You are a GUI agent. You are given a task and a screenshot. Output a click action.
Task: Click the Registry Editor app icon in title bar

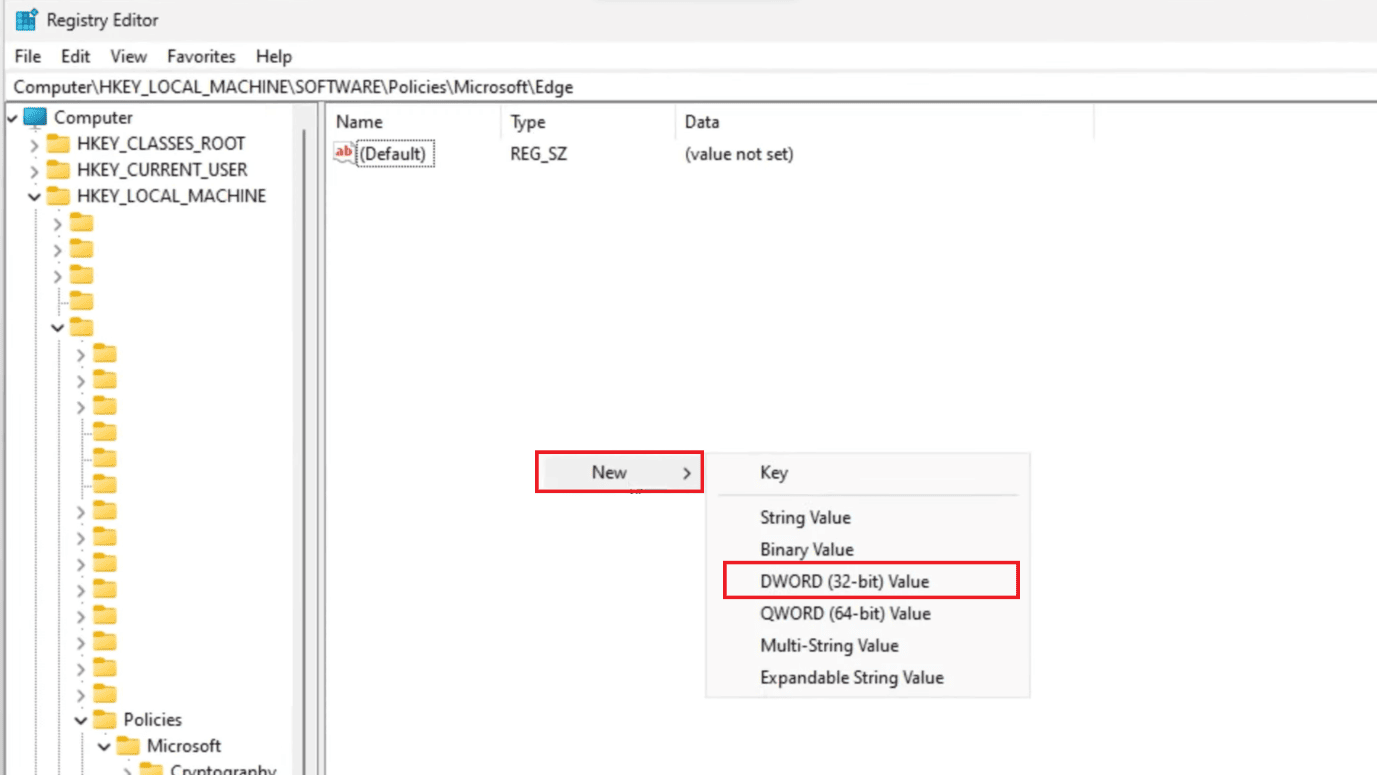coord(27,19)
